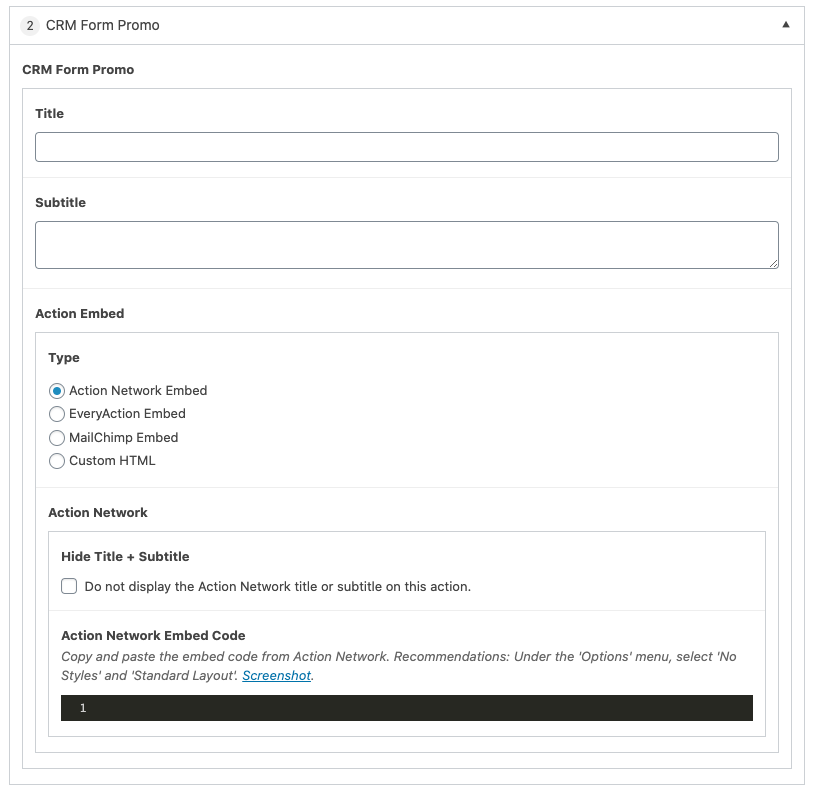Enable the hide Action Network title checkbox
The image size is (813, 791).
coord(69,586)
